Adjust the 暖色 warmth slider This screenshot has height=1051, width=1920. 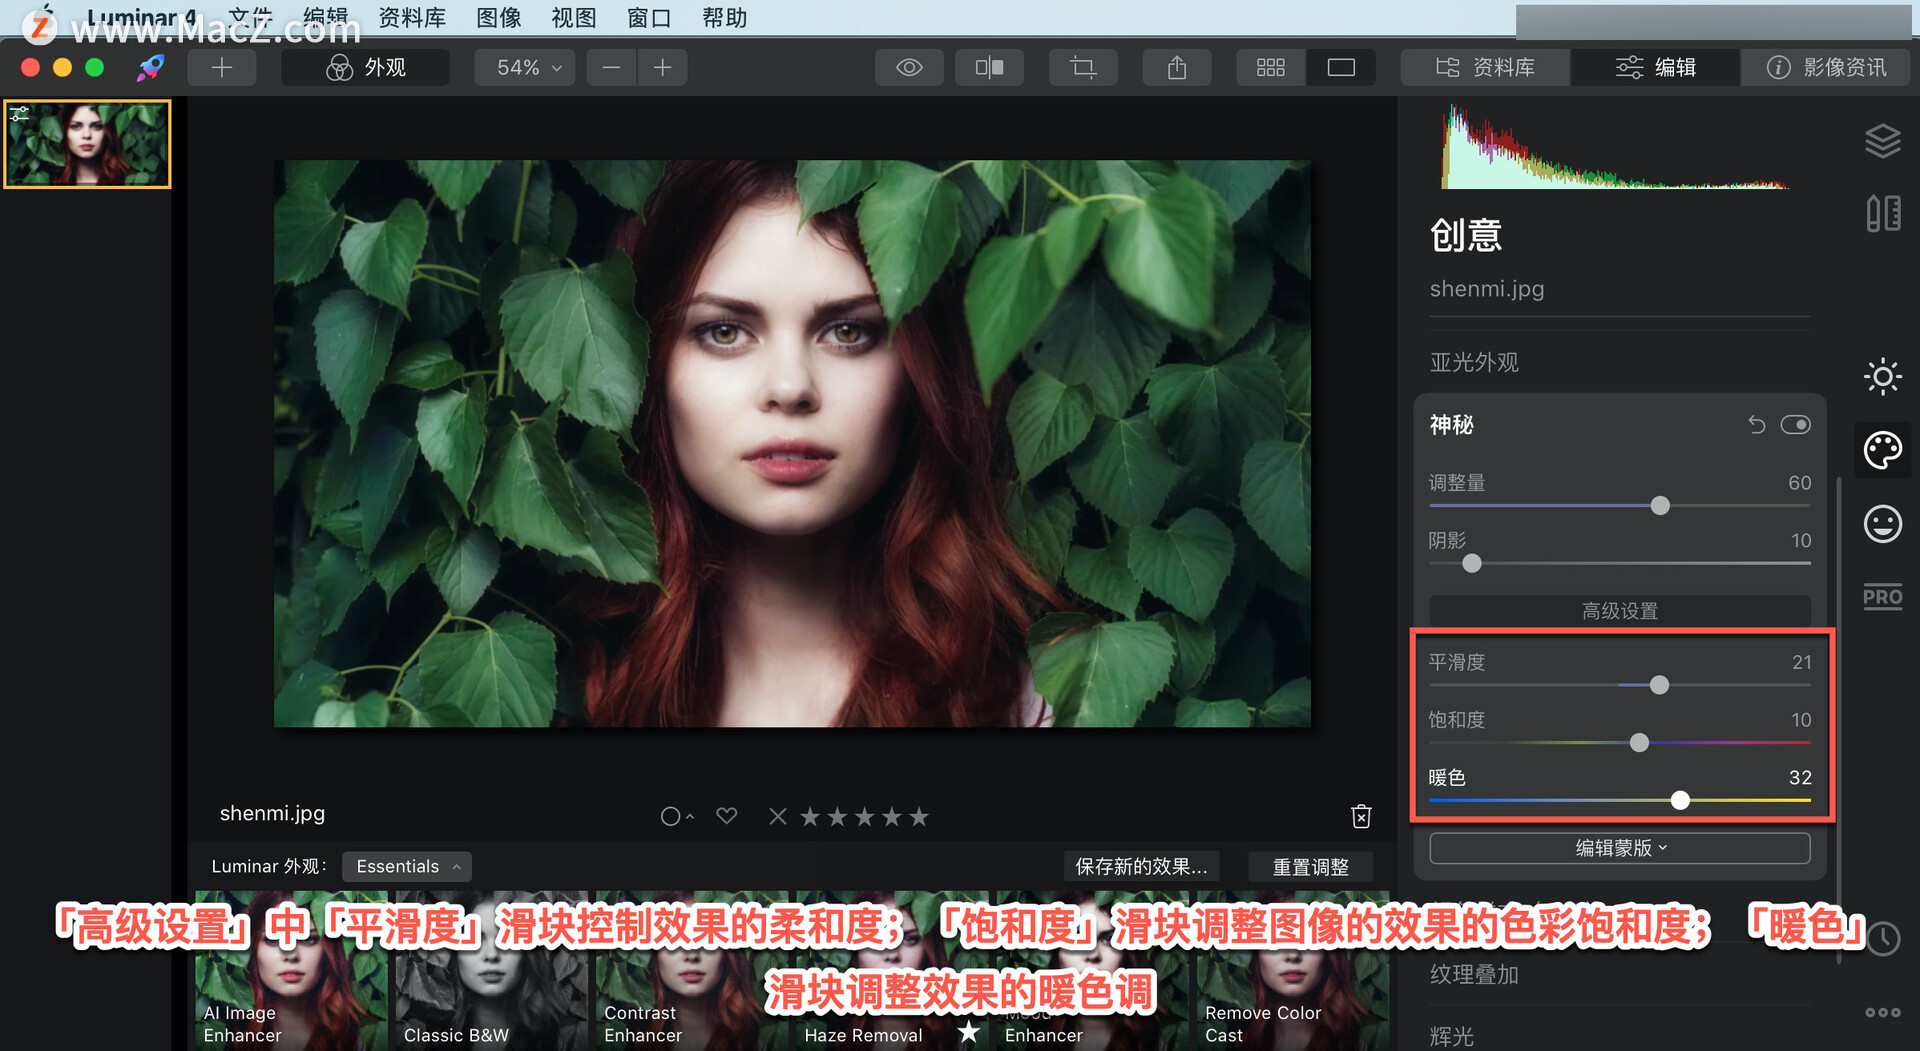pyautogui.click(x=1680, y=800)
